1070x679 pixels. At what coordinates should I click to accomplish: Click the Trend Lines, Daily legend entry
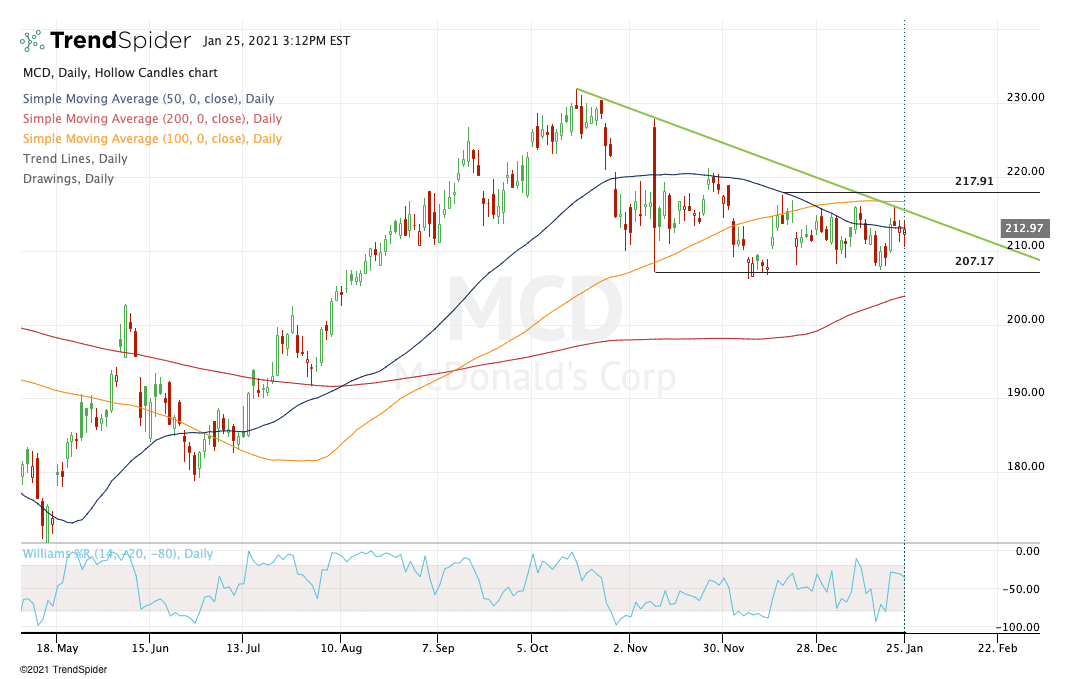[75, 158]
